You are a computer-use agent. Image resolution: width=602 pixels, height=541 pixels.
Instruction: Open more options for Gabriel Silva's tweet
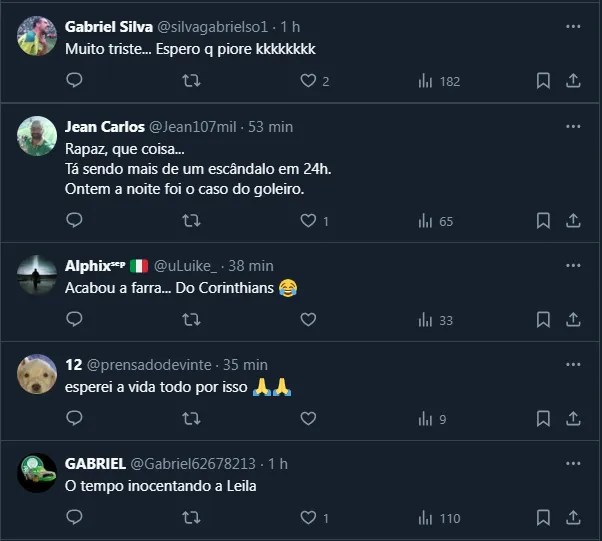[x=573, y=25]
